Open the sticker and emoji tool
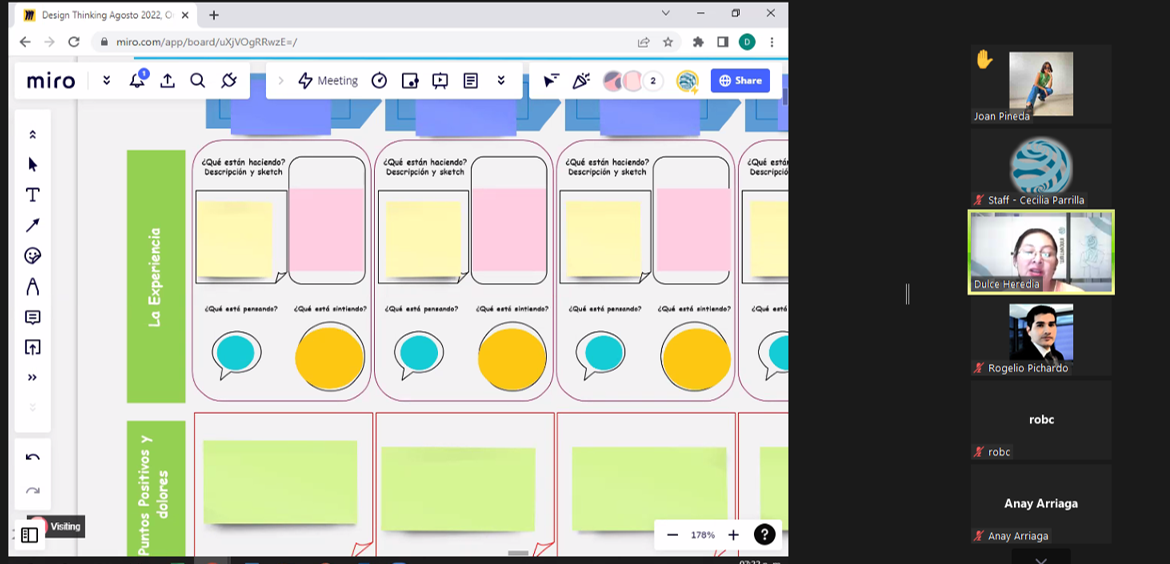 pos(32,256)
